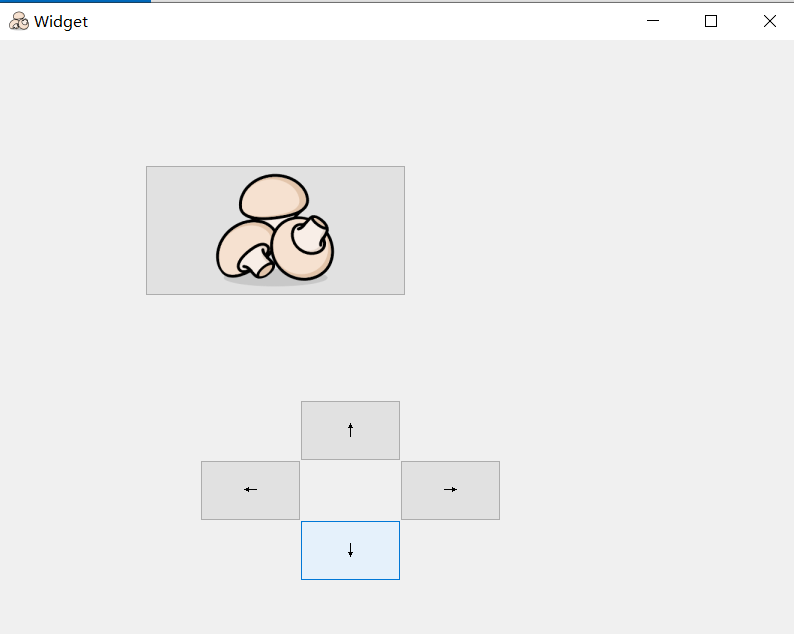The height and width of the screenshot is (634, 794).
Task: Minimize the Widget window
Action: point(653,21)
